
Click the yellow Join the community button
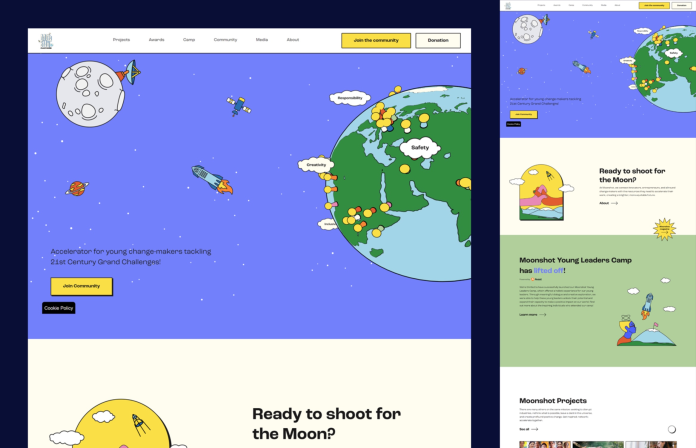(376, 40)
